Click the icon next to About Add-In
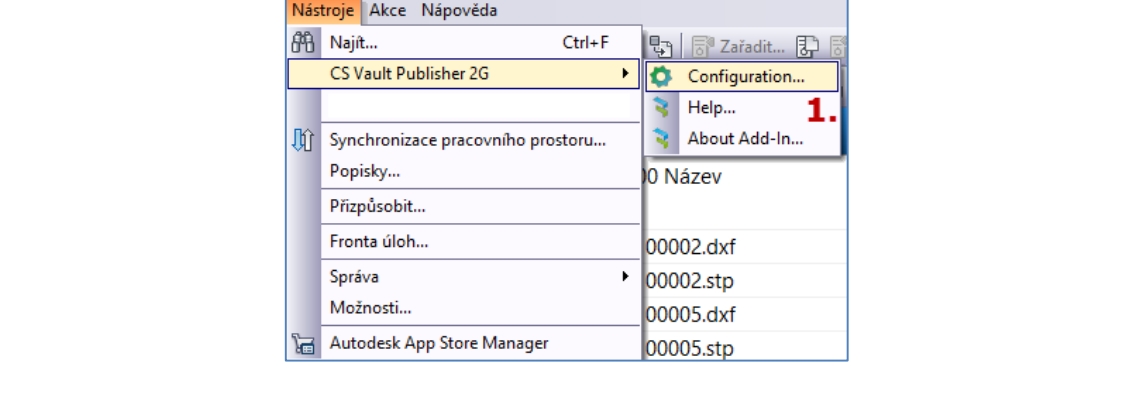Image resolution: width=1135 pixels, height=403 pixels. coord(662,139)
